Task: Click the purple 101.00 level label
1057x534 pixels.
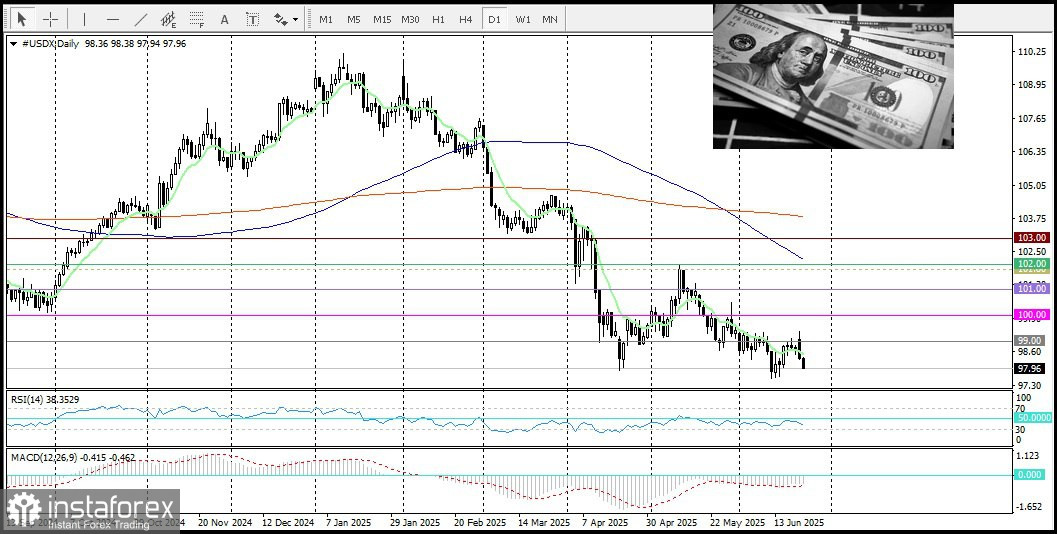Action: (x=1032, y=289)
